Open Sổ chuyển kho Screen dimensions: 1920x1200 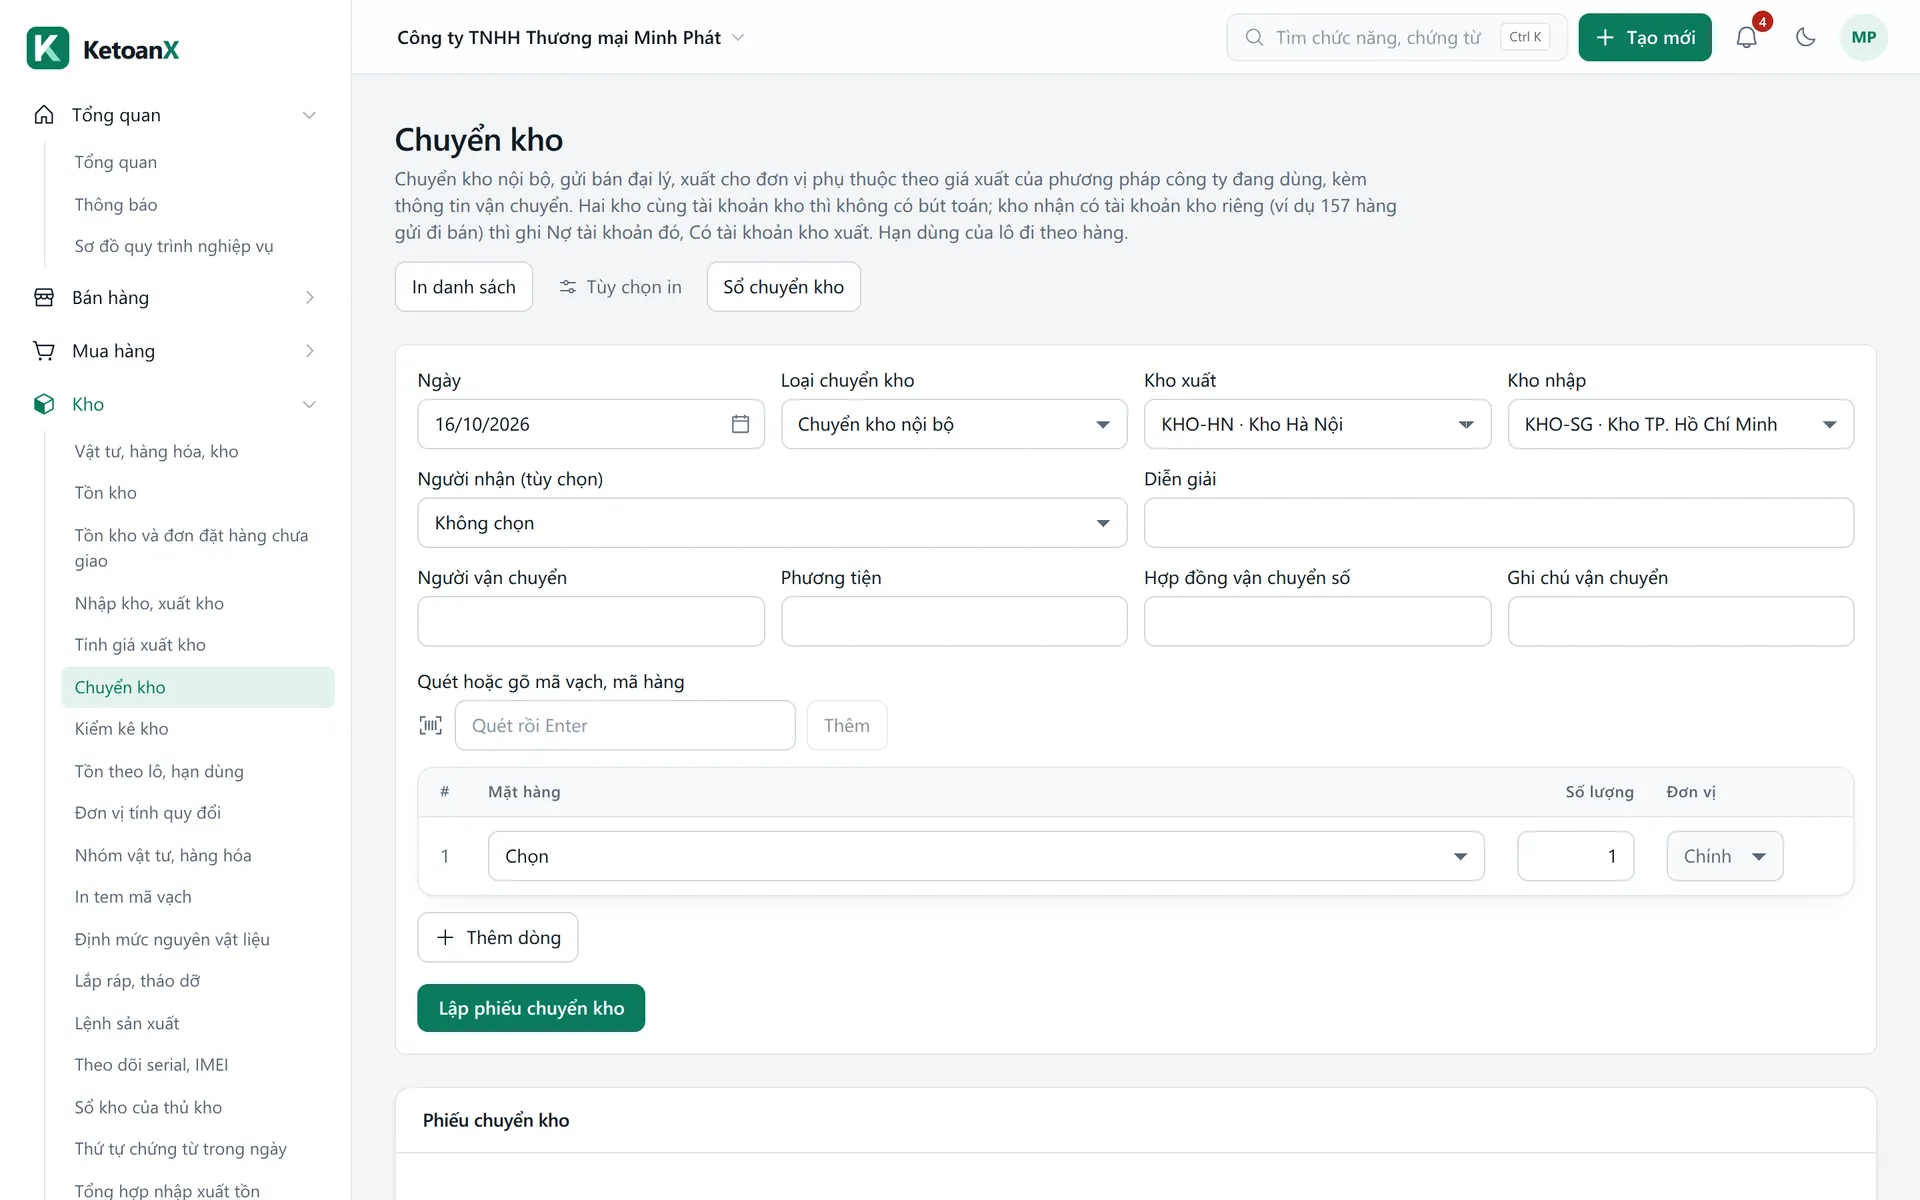pyautogui.click(x=783, y=287)
